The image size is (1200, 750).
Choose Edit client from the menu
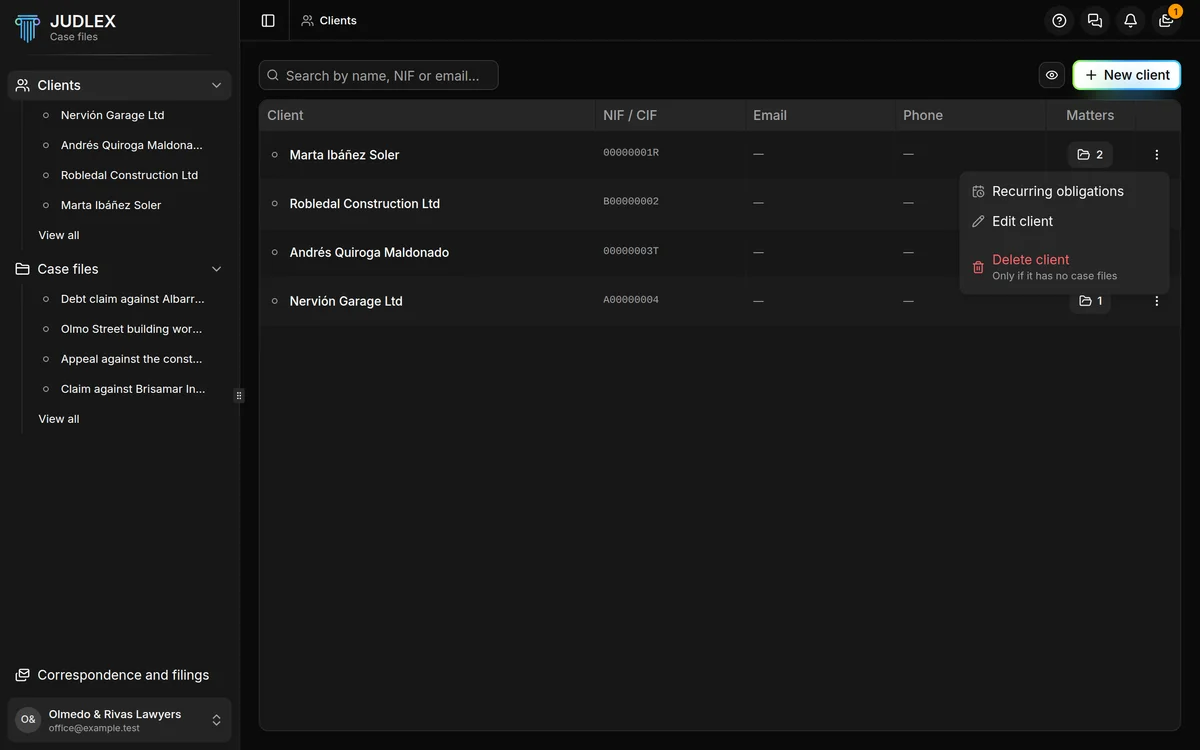(1064, 221)
